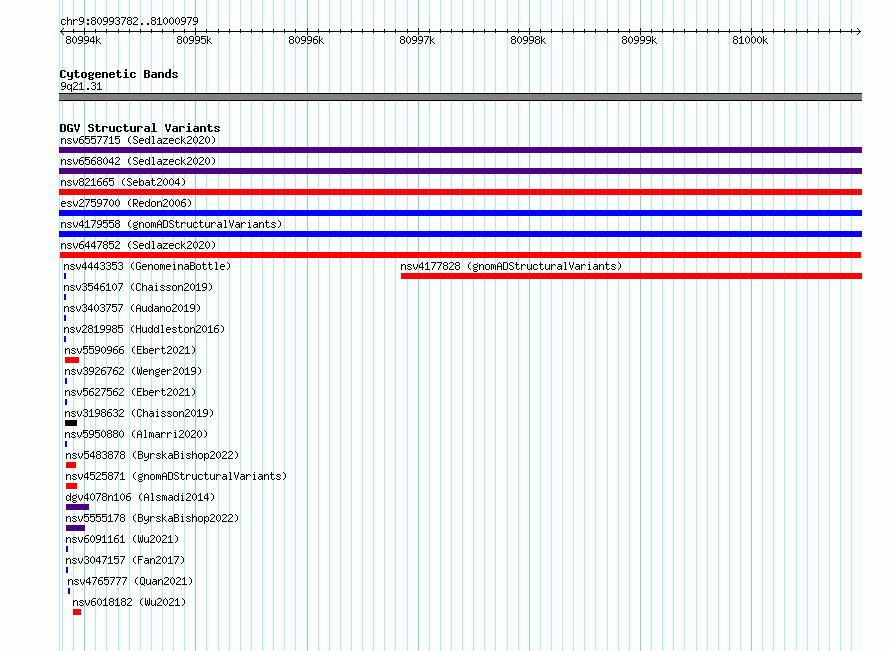Click the DGV Structural Variants track title

click(140, 128)
